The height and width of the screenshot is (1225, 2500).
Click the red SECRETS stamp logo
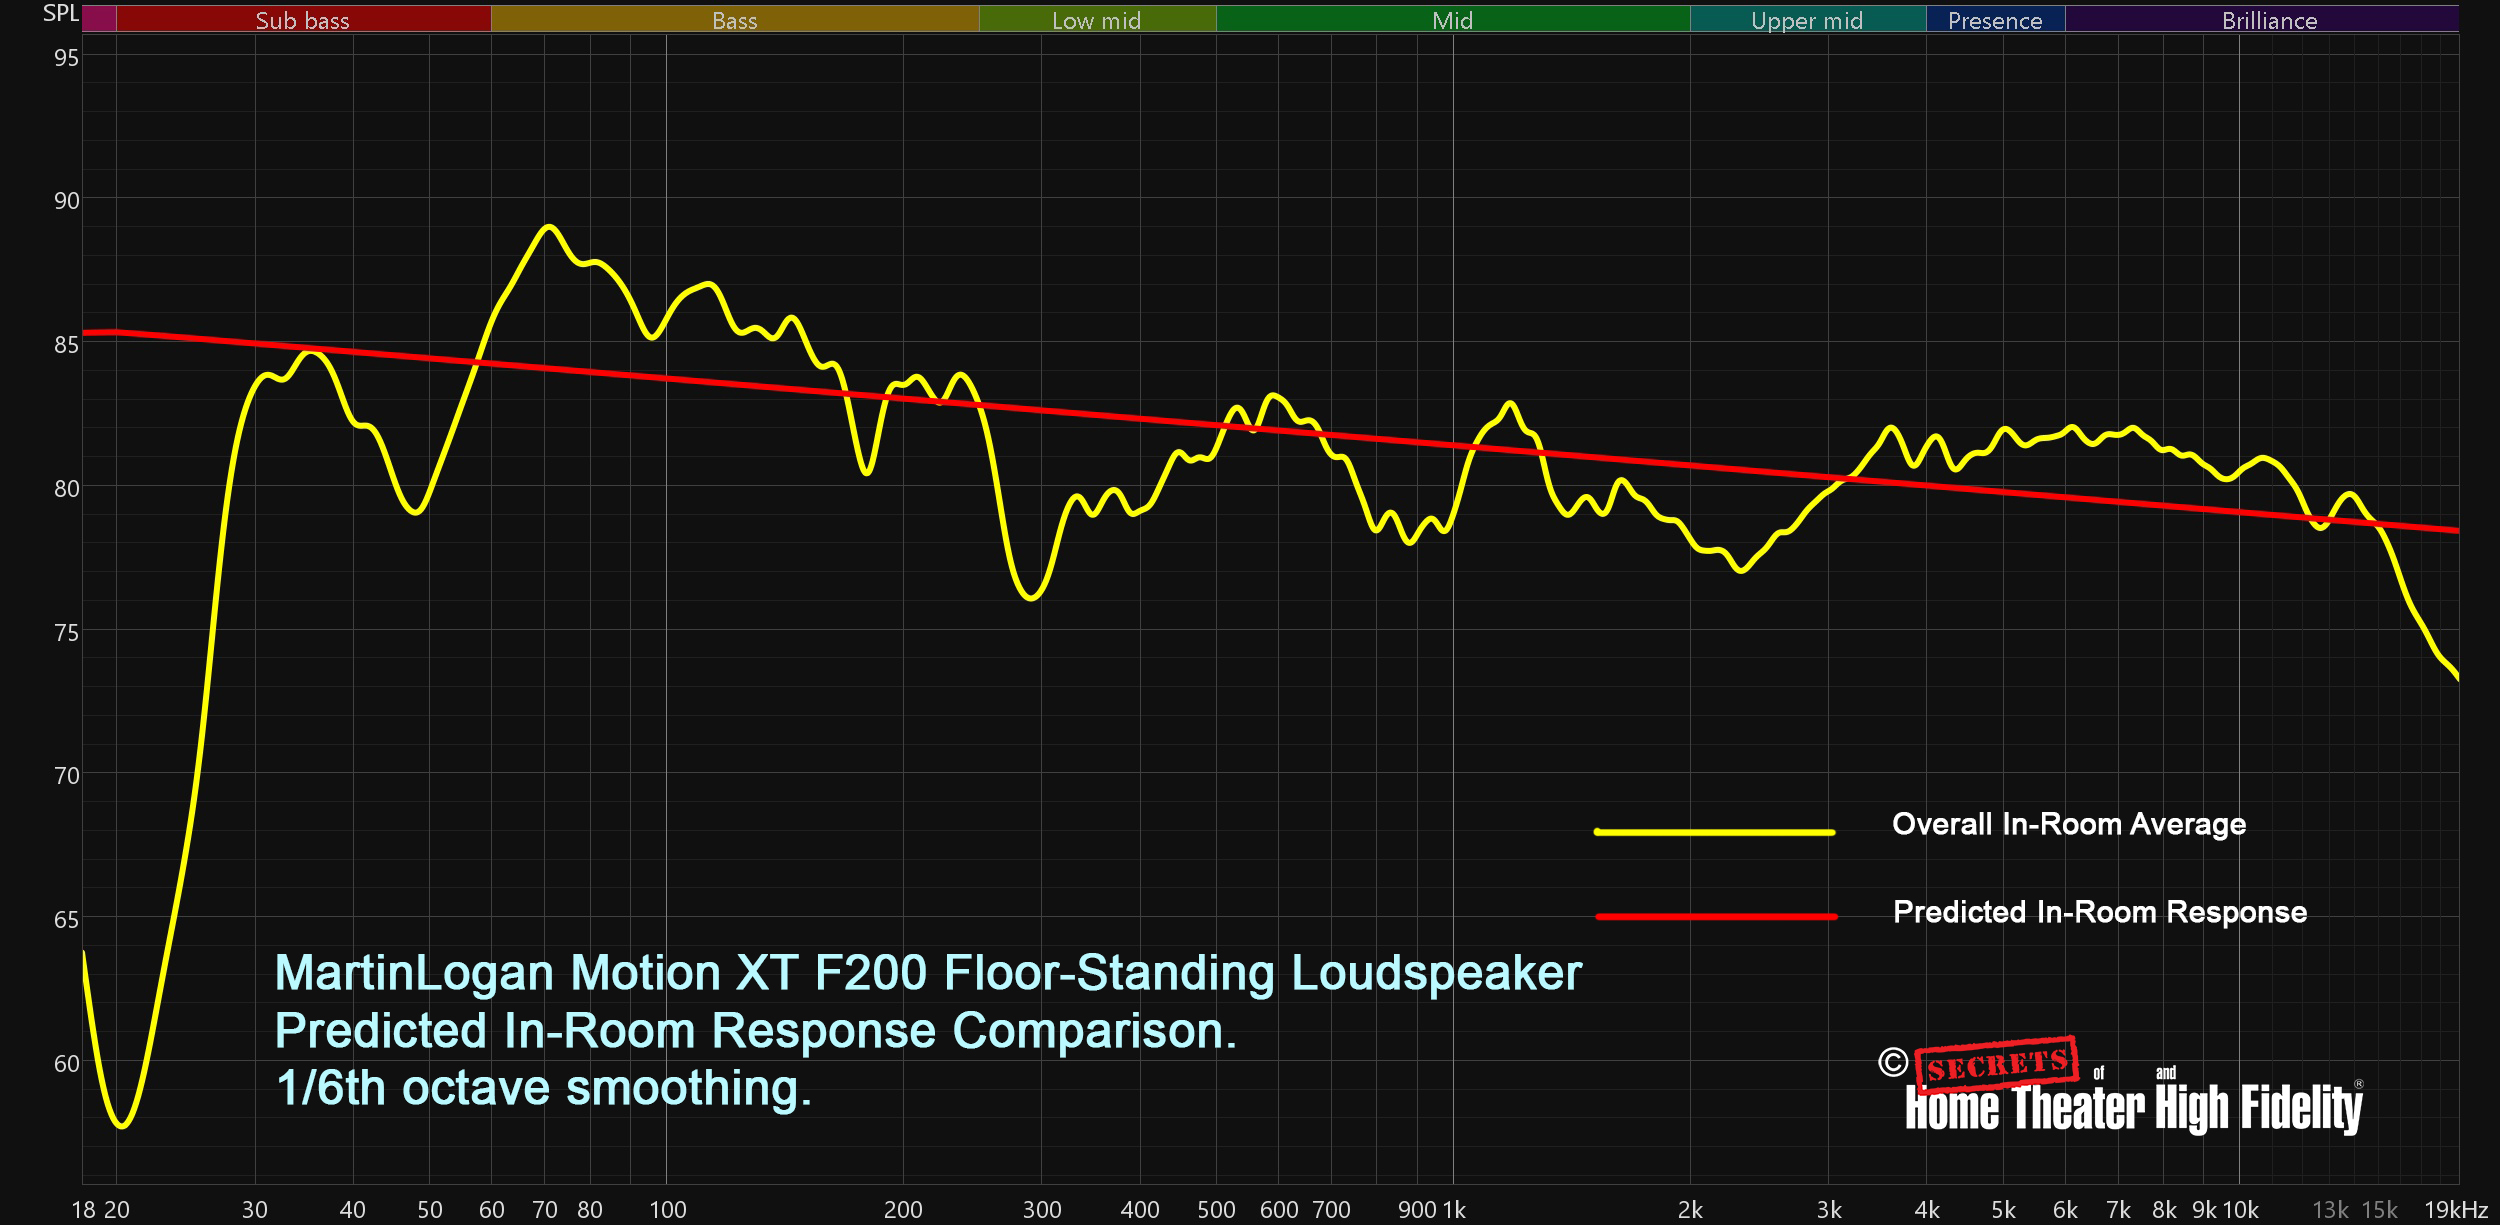click(1997, 1065)
